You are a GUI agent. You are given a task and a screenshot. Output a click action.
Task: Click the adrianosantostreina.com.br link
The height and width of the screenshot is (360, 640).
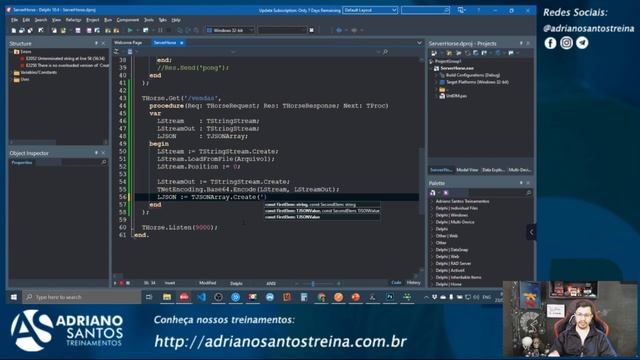[280, 341]
